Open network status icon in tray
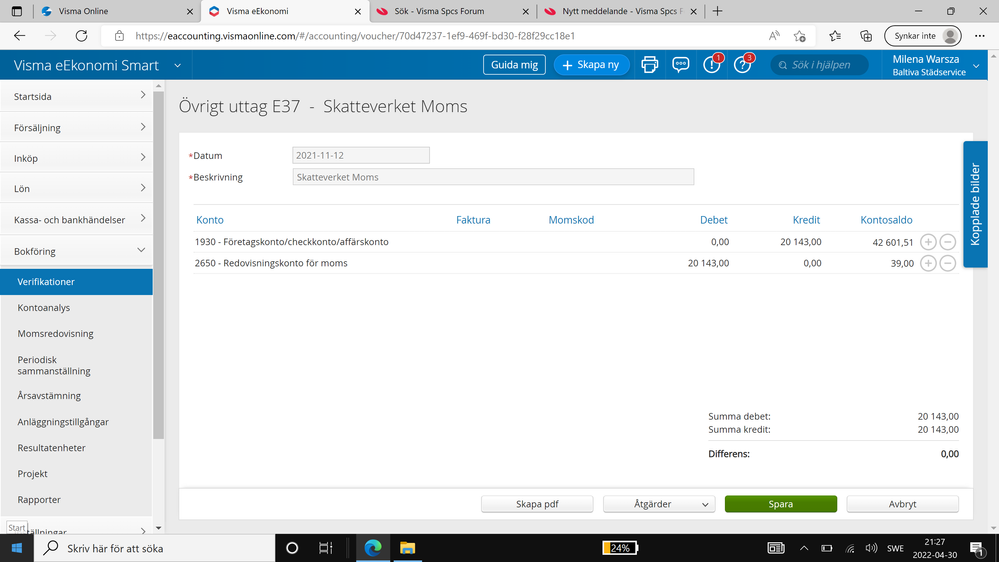Image resolution: width=999 pixels, height=562 pixels. click(x=849, y=548)
